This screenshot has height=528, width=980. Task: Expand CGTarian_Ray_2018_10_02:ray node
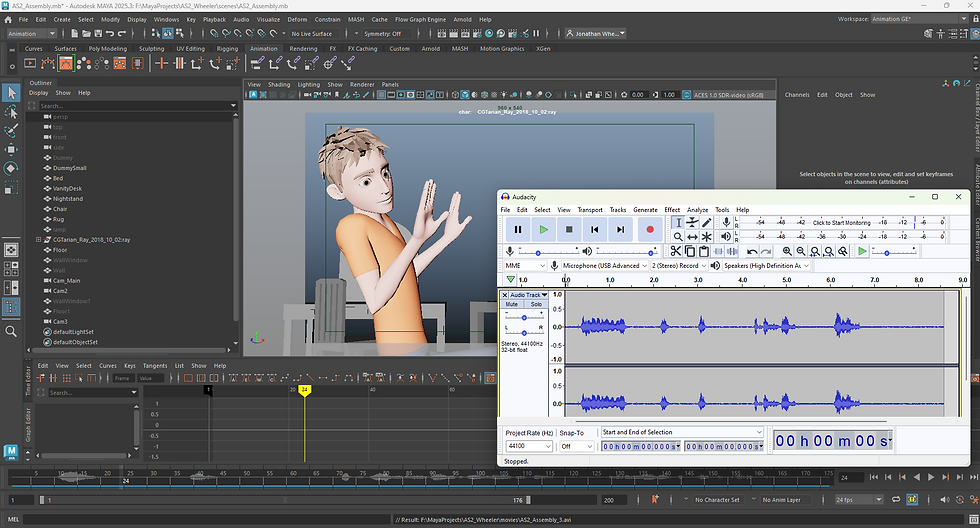[38, 239]
